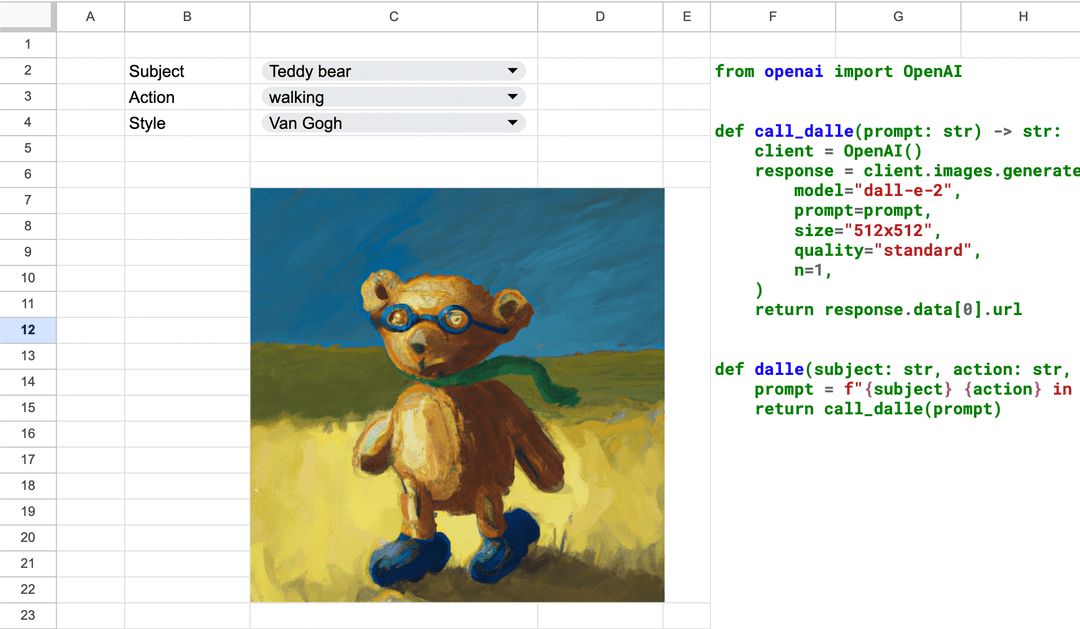Select column E header
The image size is (1080, 629).
pos(687,17)
